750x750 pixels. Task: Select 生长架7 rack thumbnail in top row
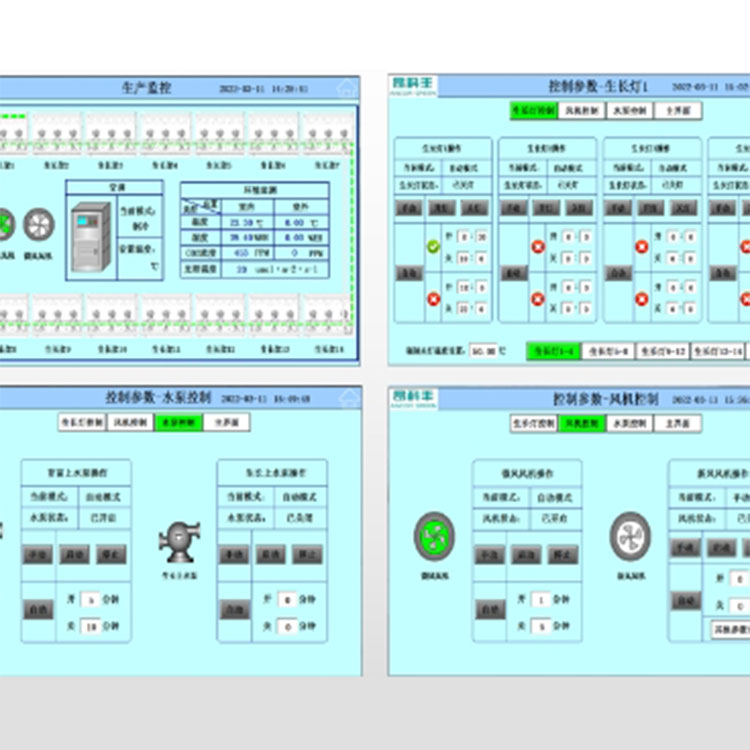pos(328,132)
